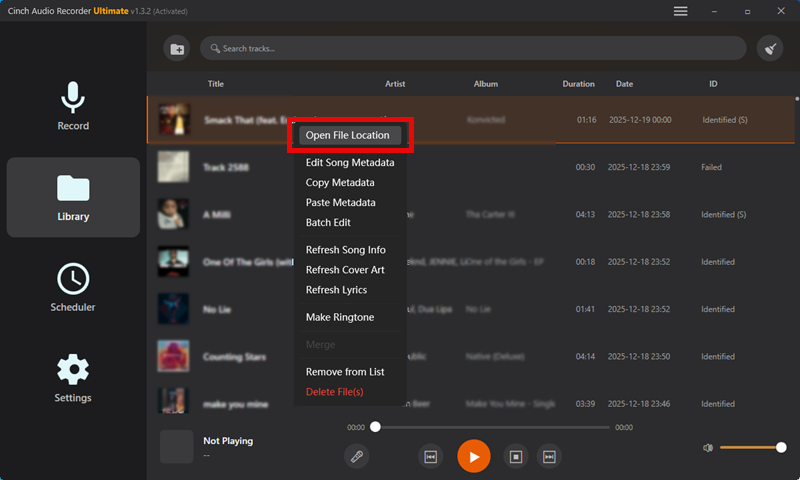Viewport: 800px width, 480px height.
Task: Choose Open File Location from context menu
Action: [x=347, y=135]
